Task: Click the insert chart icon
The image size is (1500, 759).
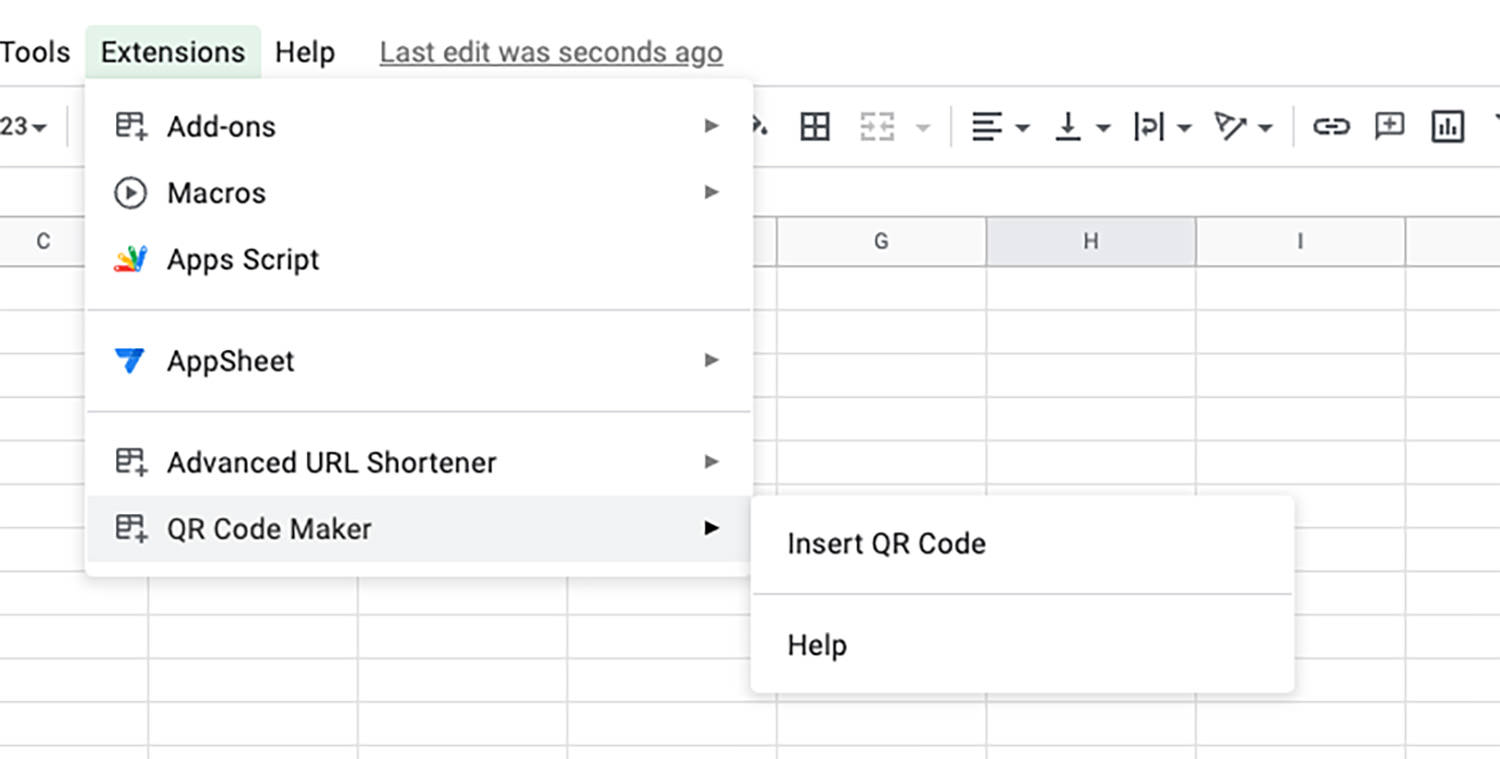Action: coord(1447,127)
